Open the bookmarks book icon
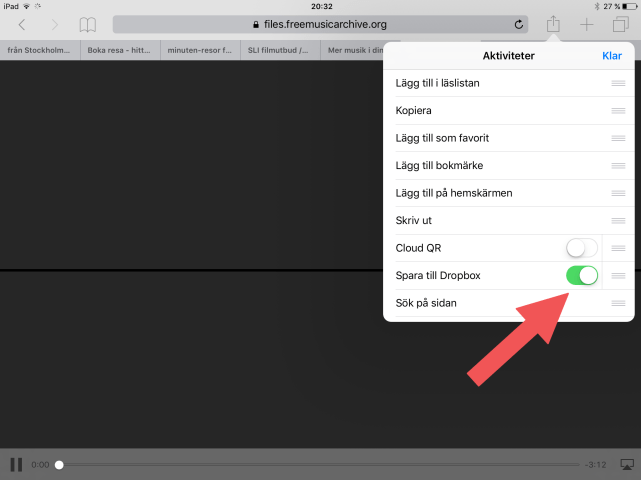The height and width of the screenshot is (480, 641). pos(88,24)
